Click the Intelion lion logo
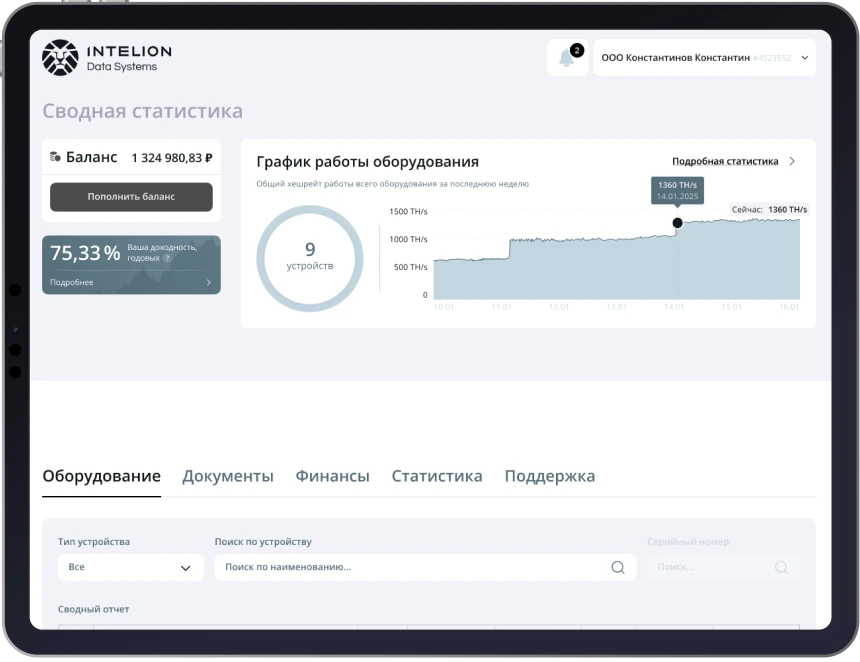The height and width of the screenshot is (662, 860). (x=59, y=58)
